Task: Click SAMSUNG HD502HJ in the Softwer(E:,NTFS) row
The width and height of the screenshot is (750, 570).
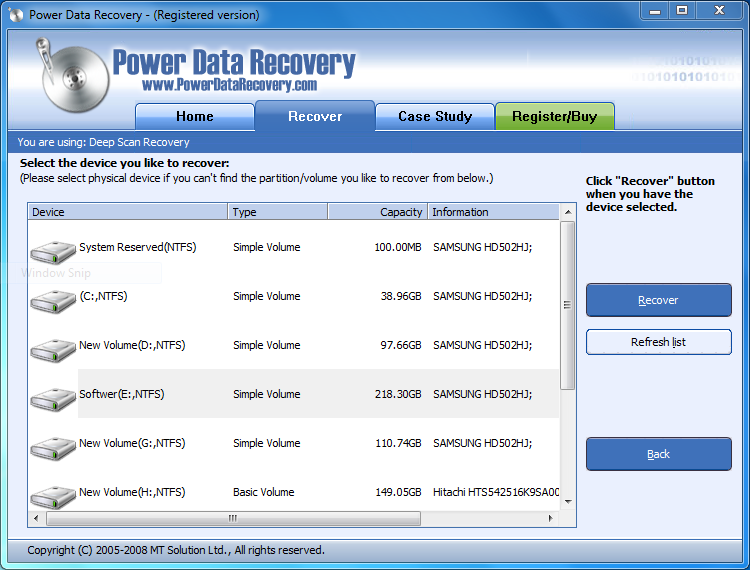Action: (x=482, y=394)
